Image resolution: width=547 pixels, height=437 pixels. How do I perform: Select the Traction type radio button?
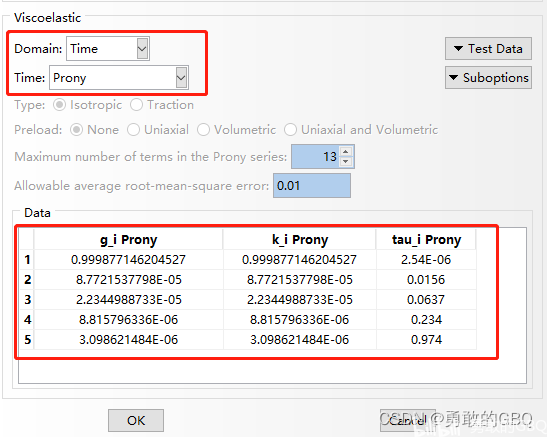click(136, 105)
